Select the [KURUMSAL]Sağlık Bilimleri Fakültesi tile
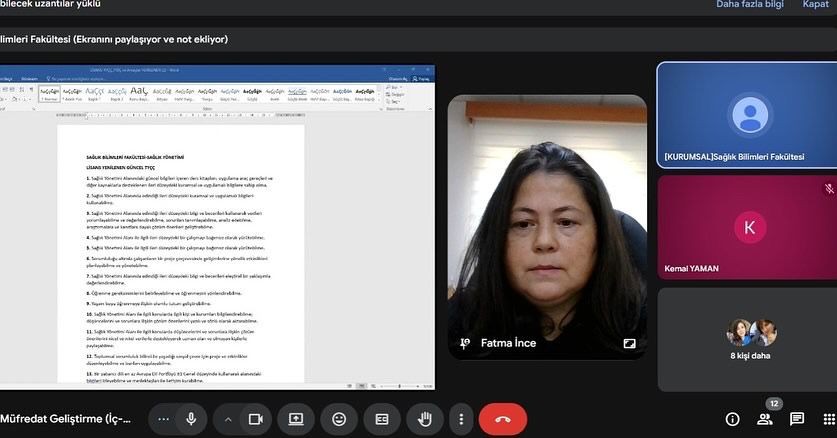 click(747, 114)
